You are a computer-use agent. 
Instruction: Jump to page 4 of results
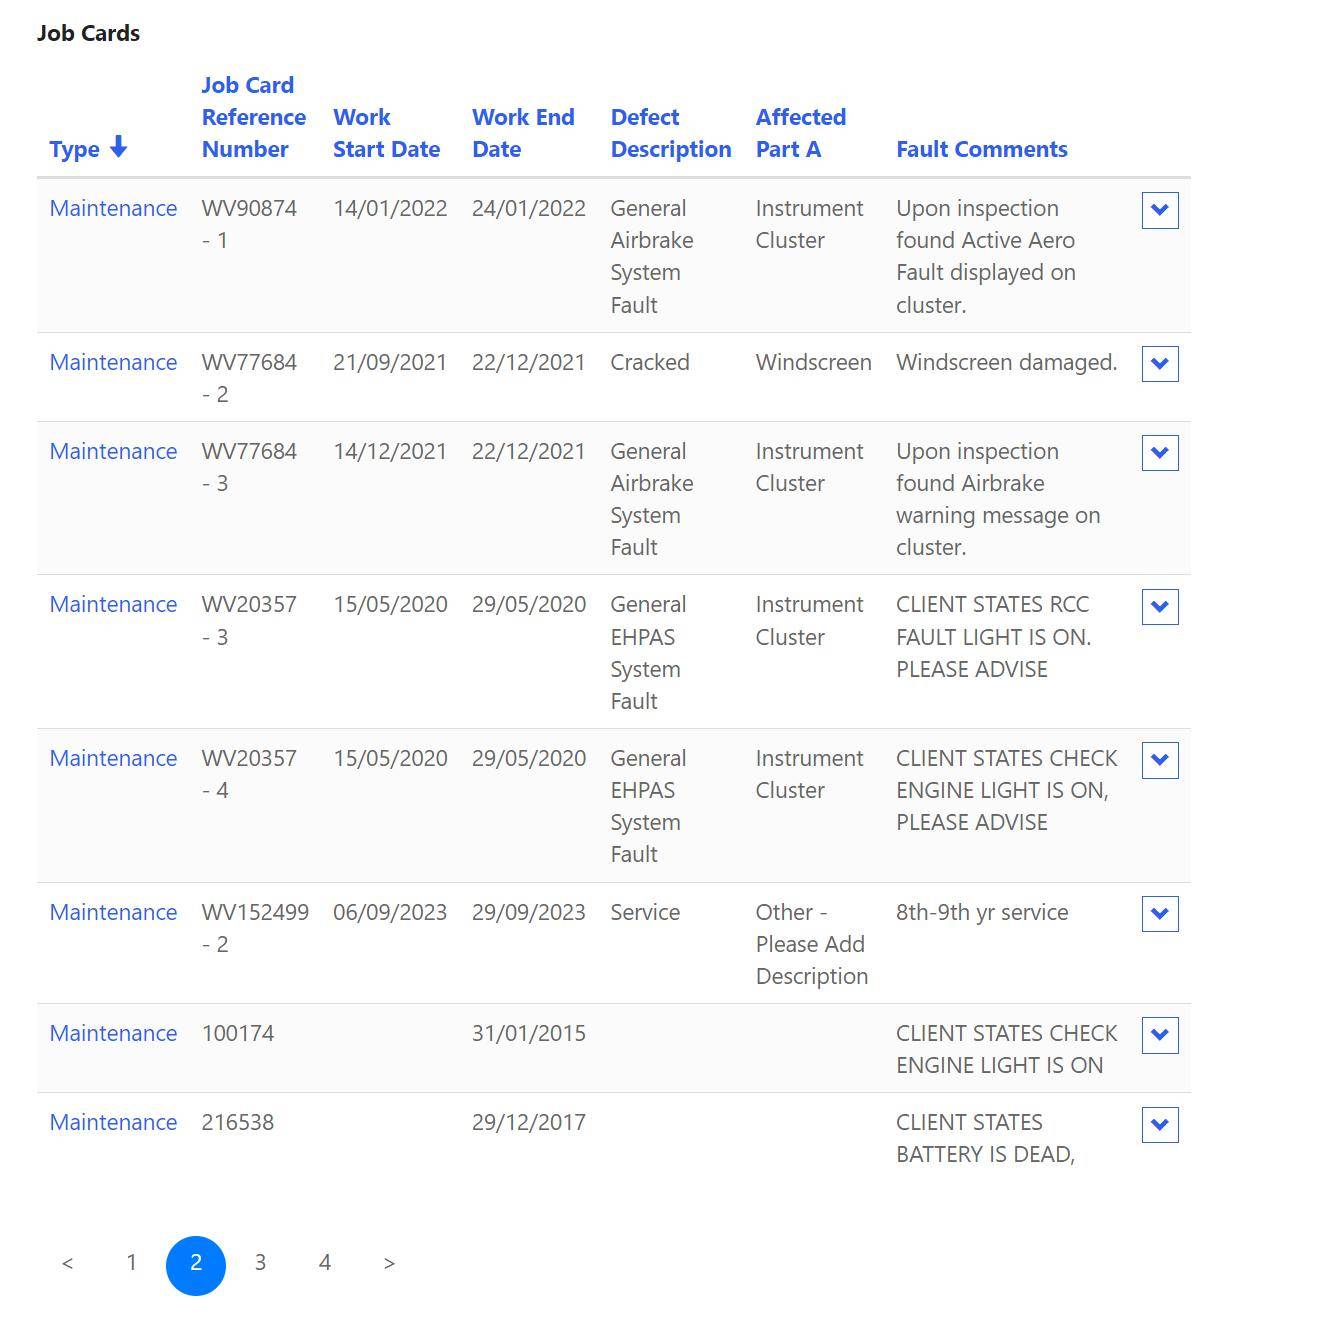[x=324, y=1263]
